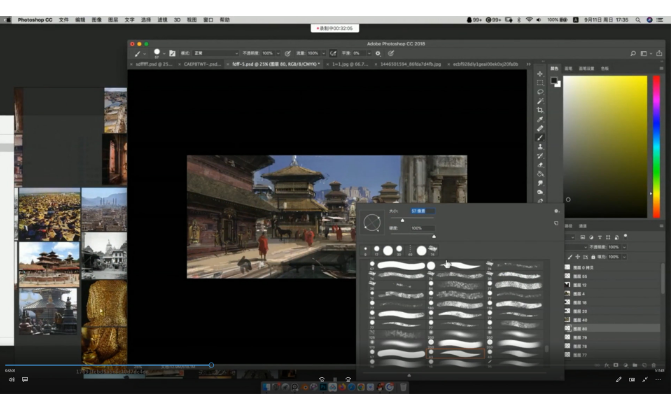Toggle lock all padlock in the Layers panel

click(x=593, y=257)
